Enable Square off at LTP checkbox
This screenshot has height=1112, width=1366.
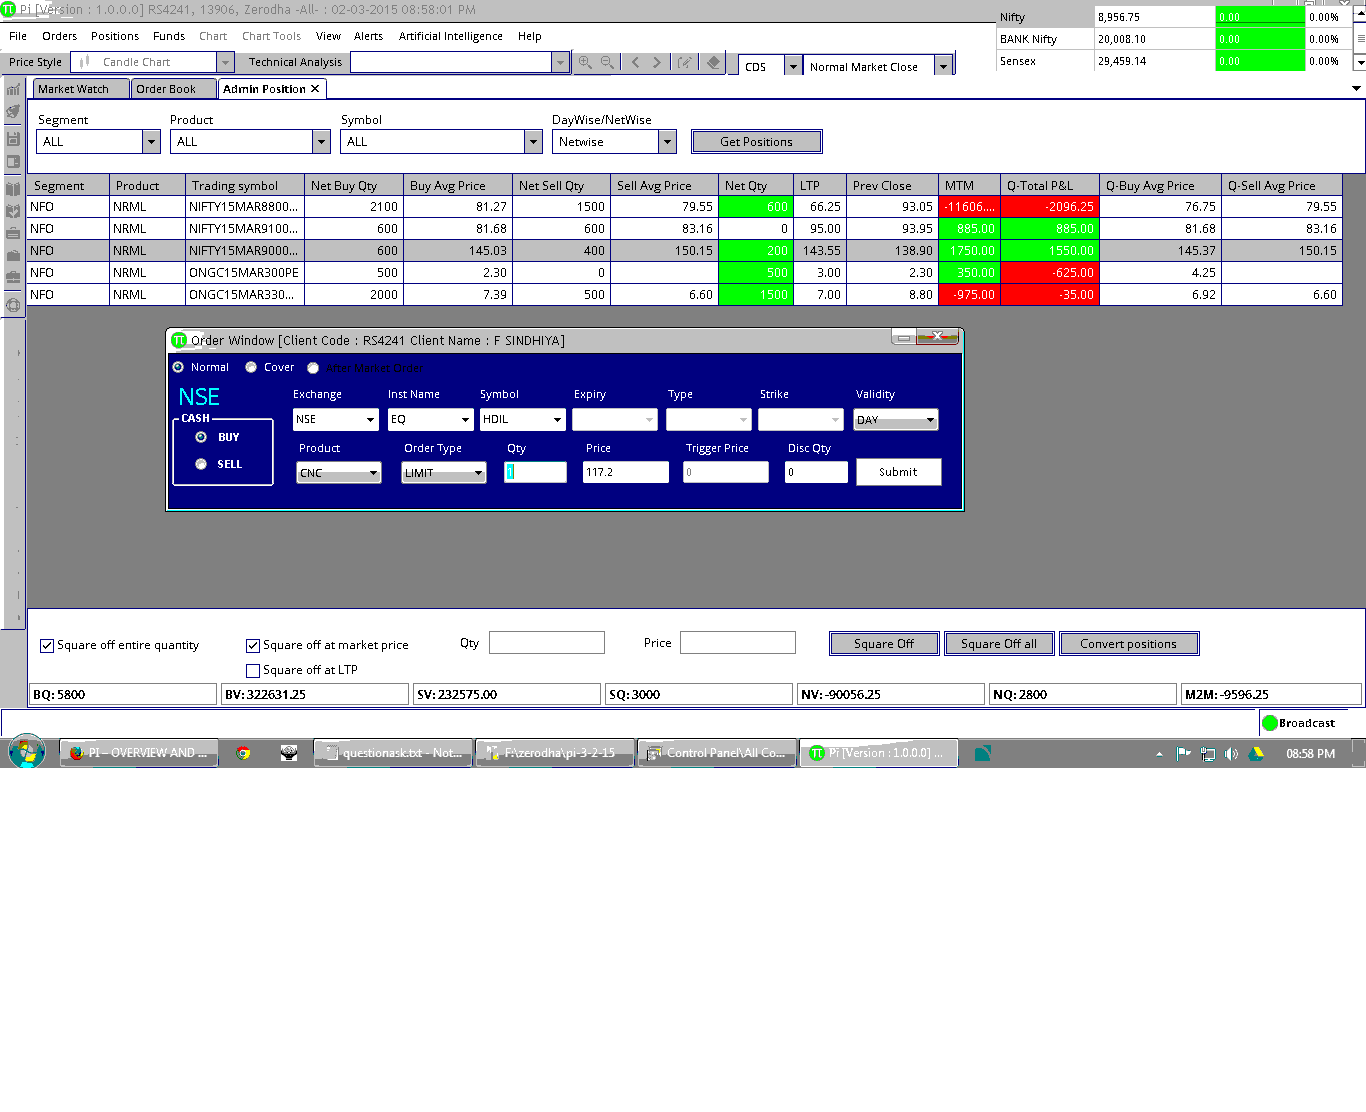tap(253, 671)
